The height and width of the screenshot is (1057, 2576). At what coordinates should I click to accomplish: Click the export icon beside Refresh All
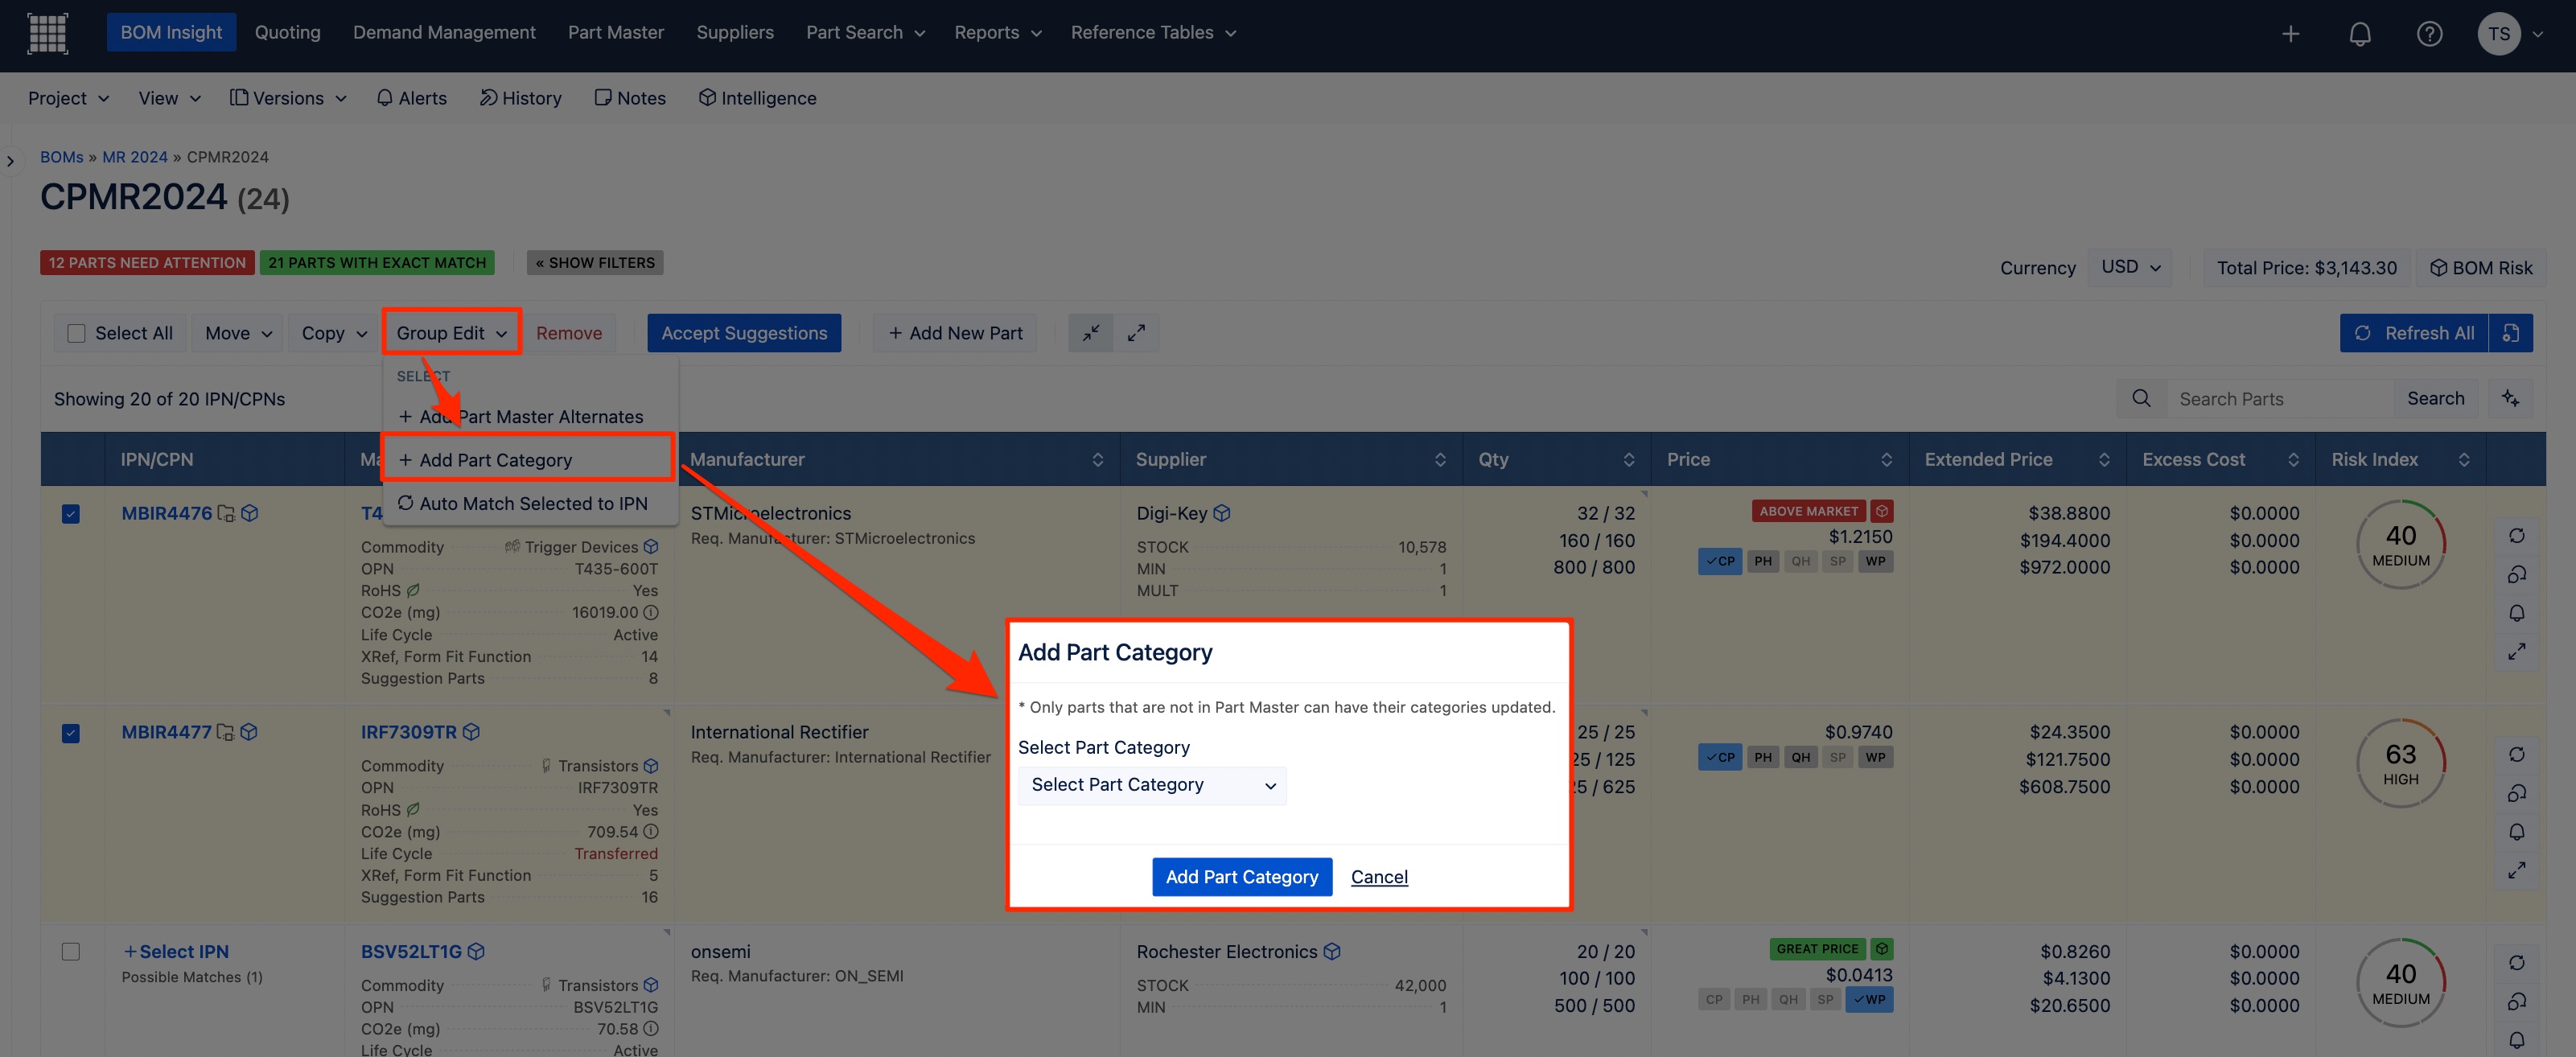[x=2511, y=333]
